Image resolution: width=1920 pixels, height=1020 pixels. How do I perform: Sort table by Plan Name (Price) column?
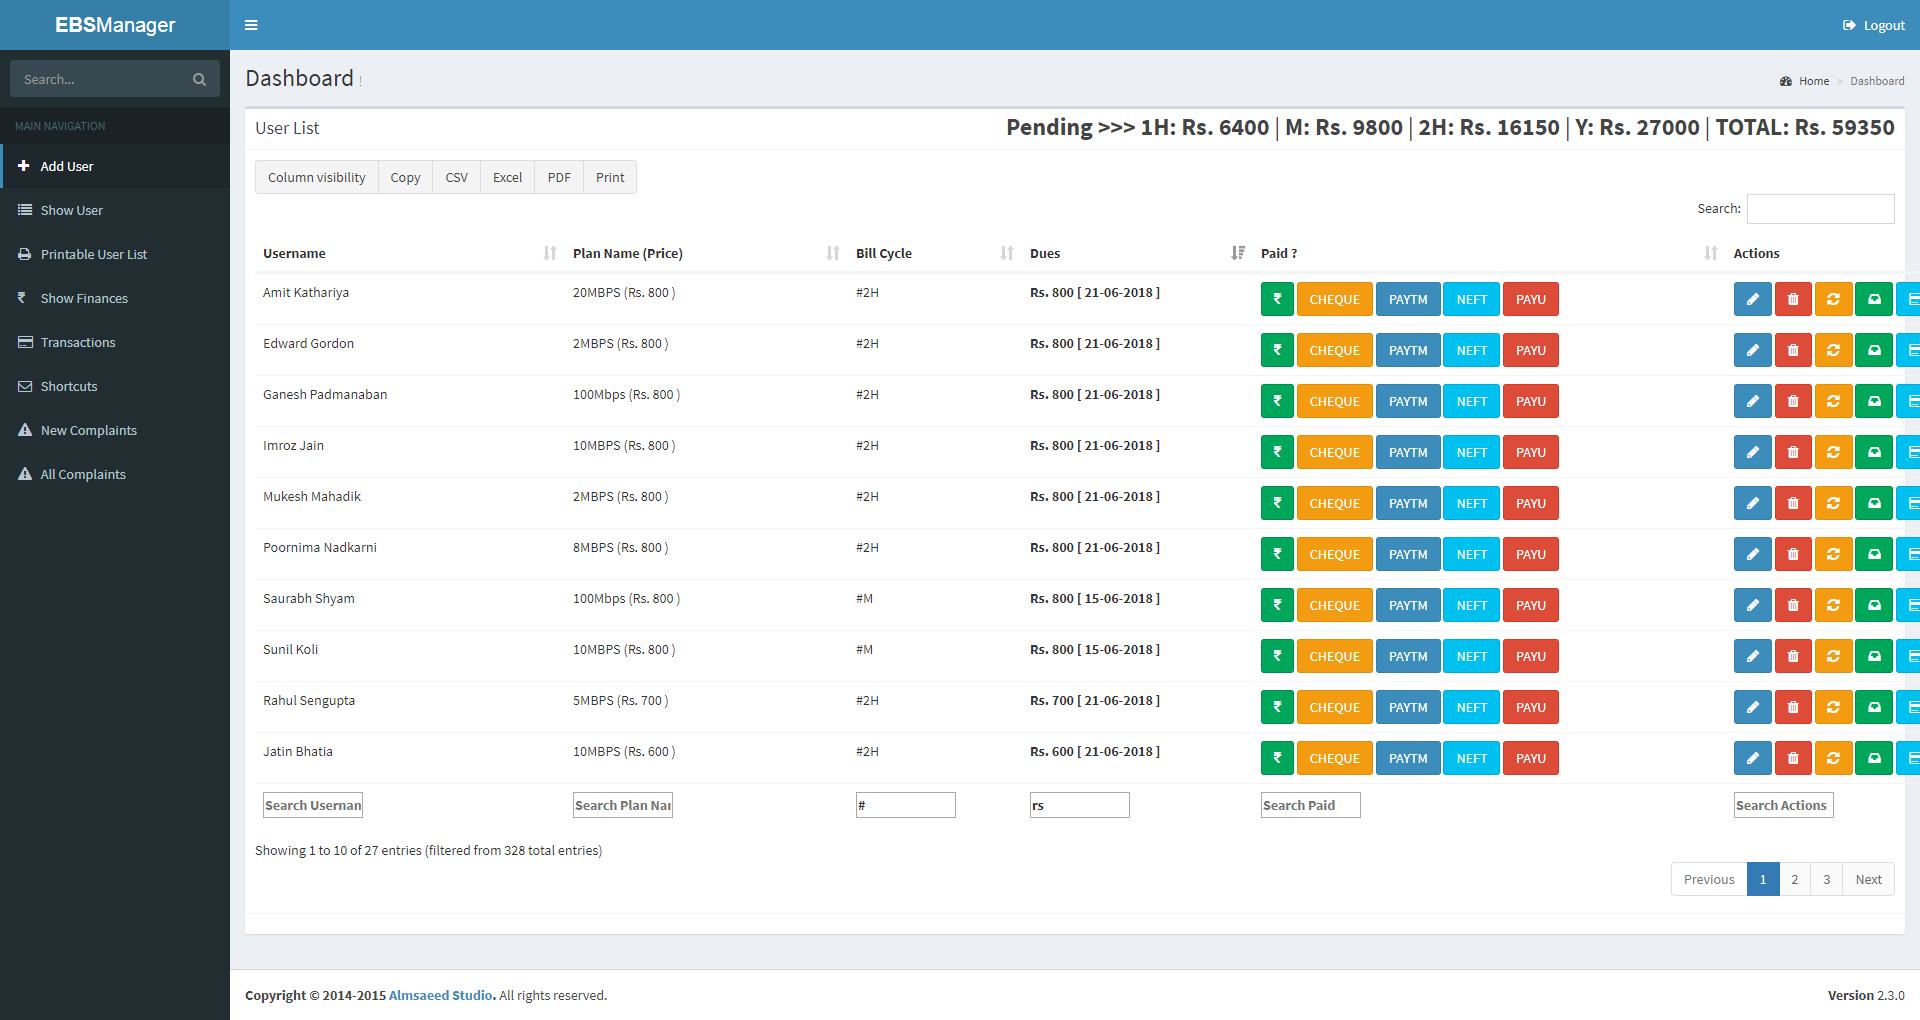tap(706, 253)
